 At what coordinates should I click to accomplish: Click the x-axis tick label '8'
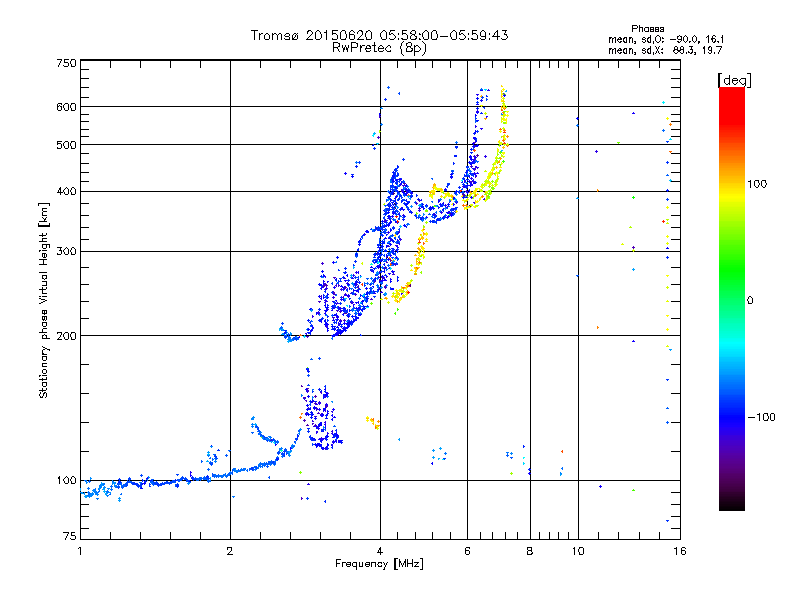coord(530,551)
